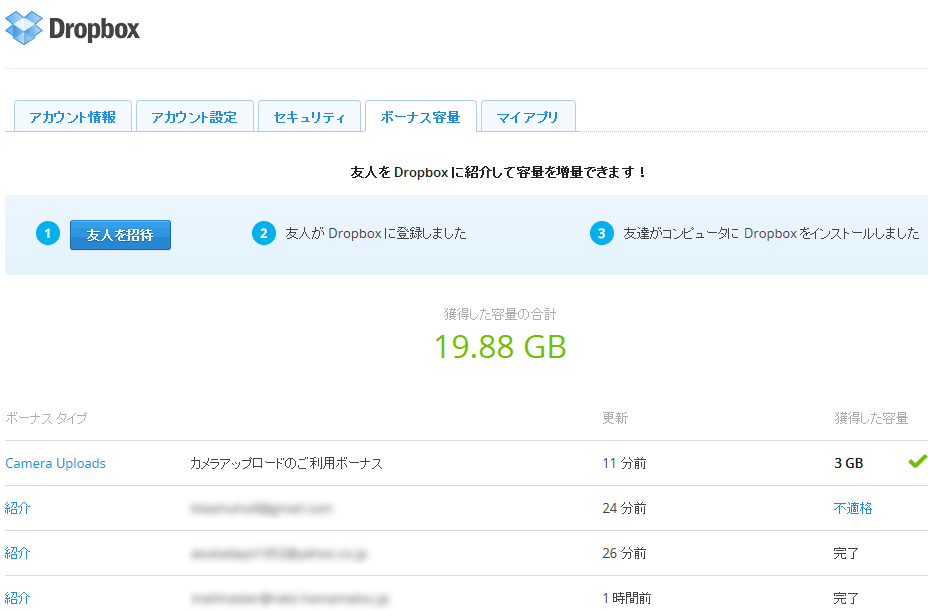The height and width of the screenshot is (610, 928).
Task: Select the ボーナス容量 tab
Action: [421, 117]
